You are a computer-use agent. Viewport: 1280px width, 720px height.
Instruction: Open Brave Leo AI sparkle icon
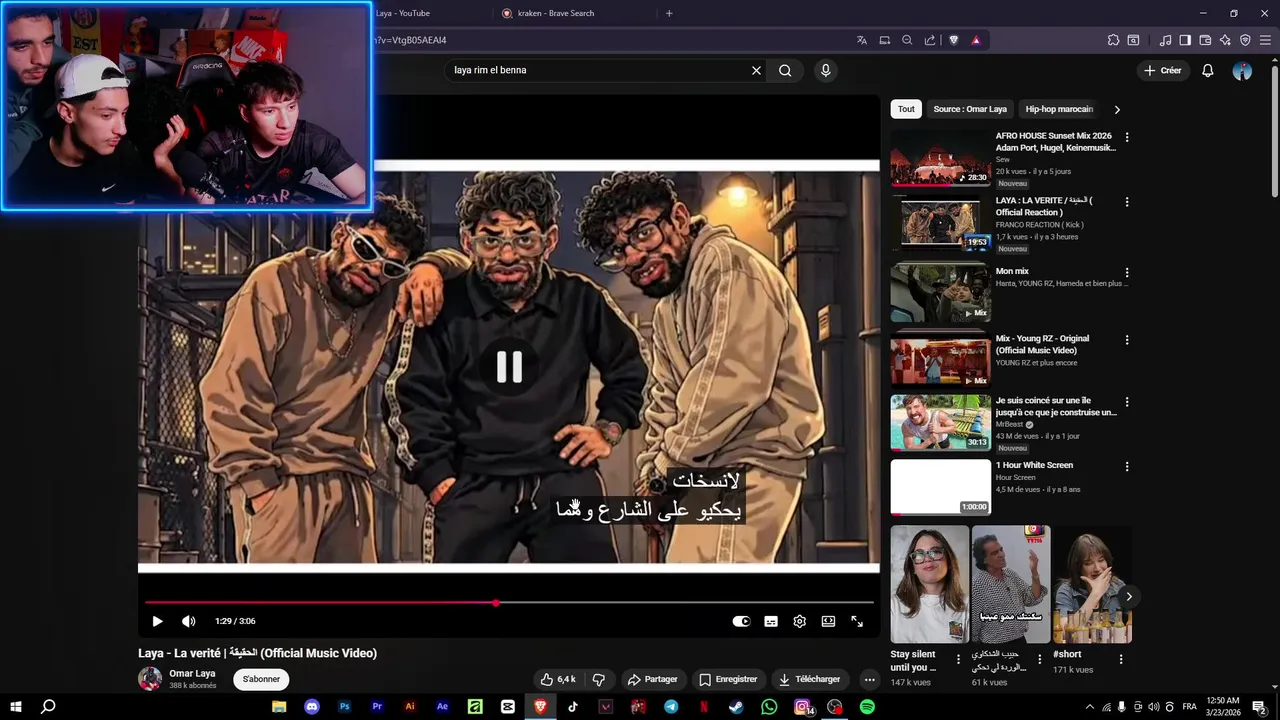point(1225,40)
